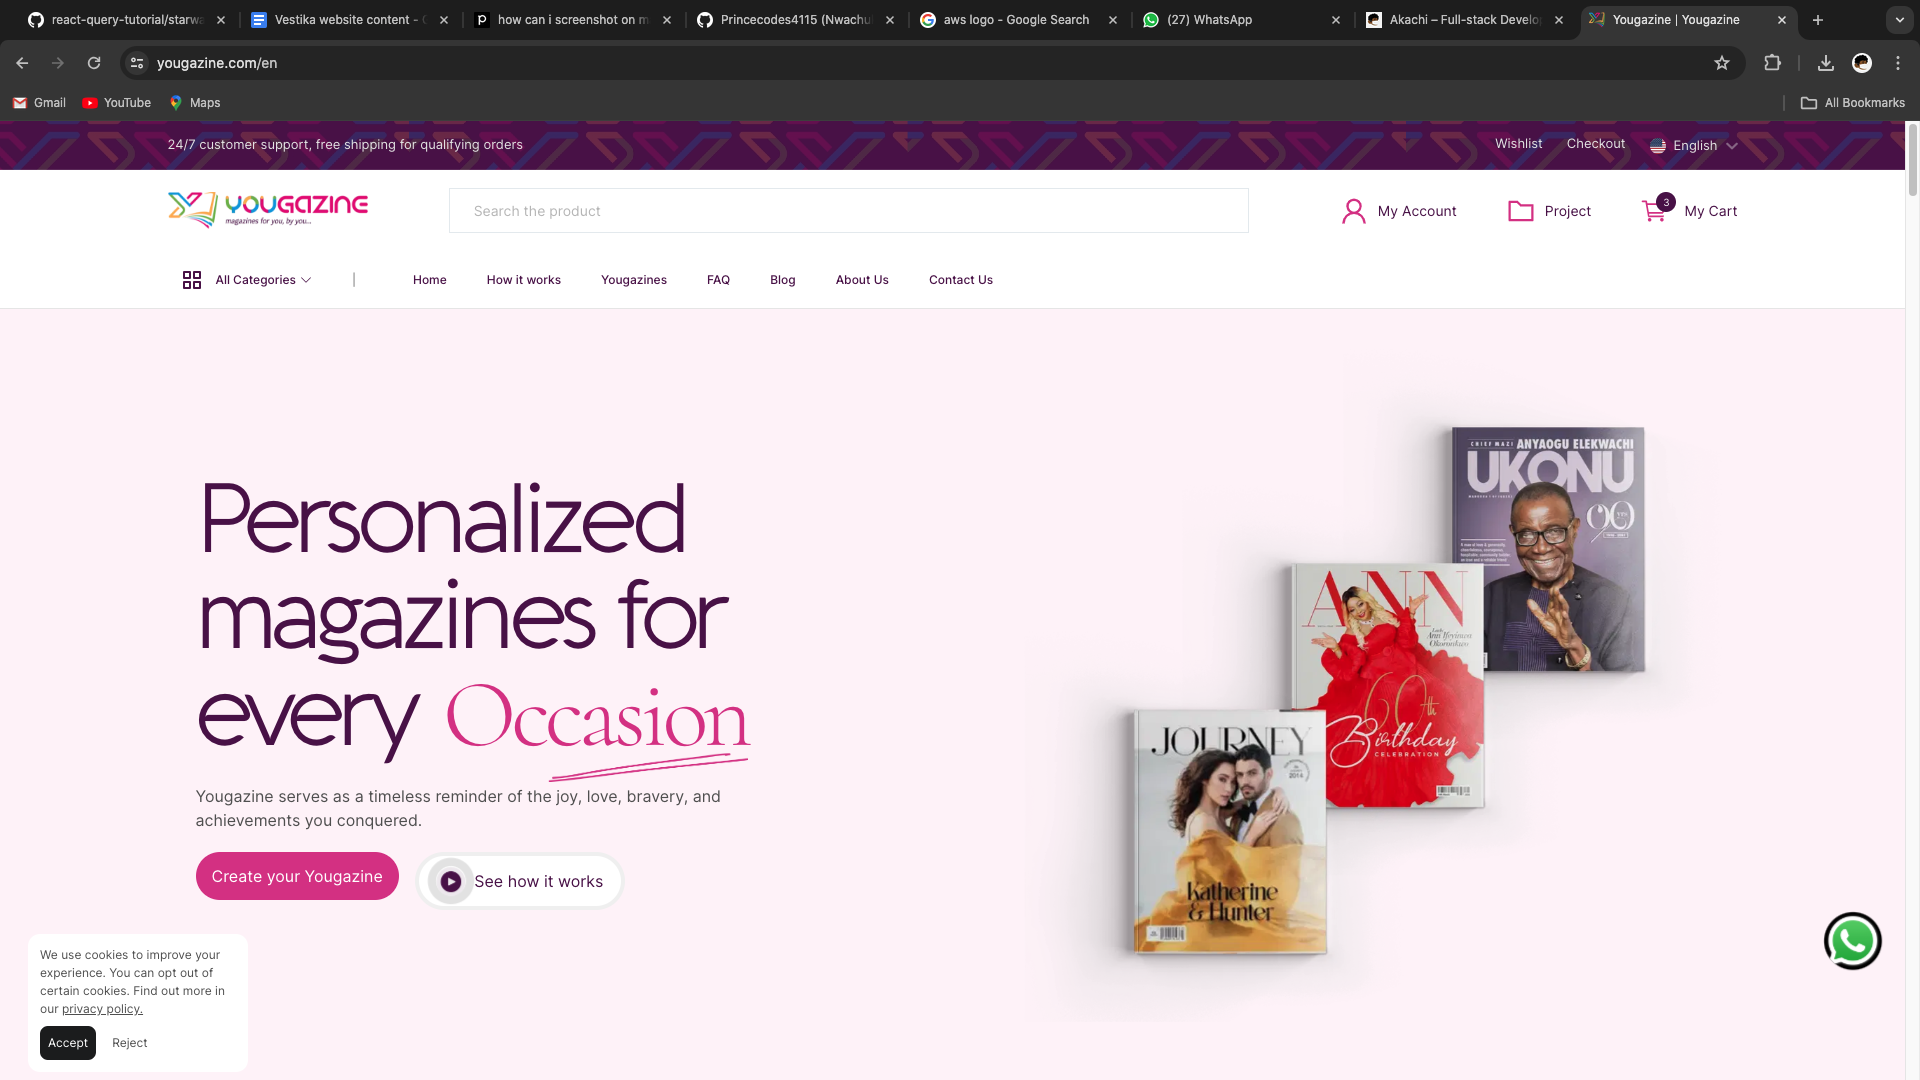Open Maps bookmark

195,103
